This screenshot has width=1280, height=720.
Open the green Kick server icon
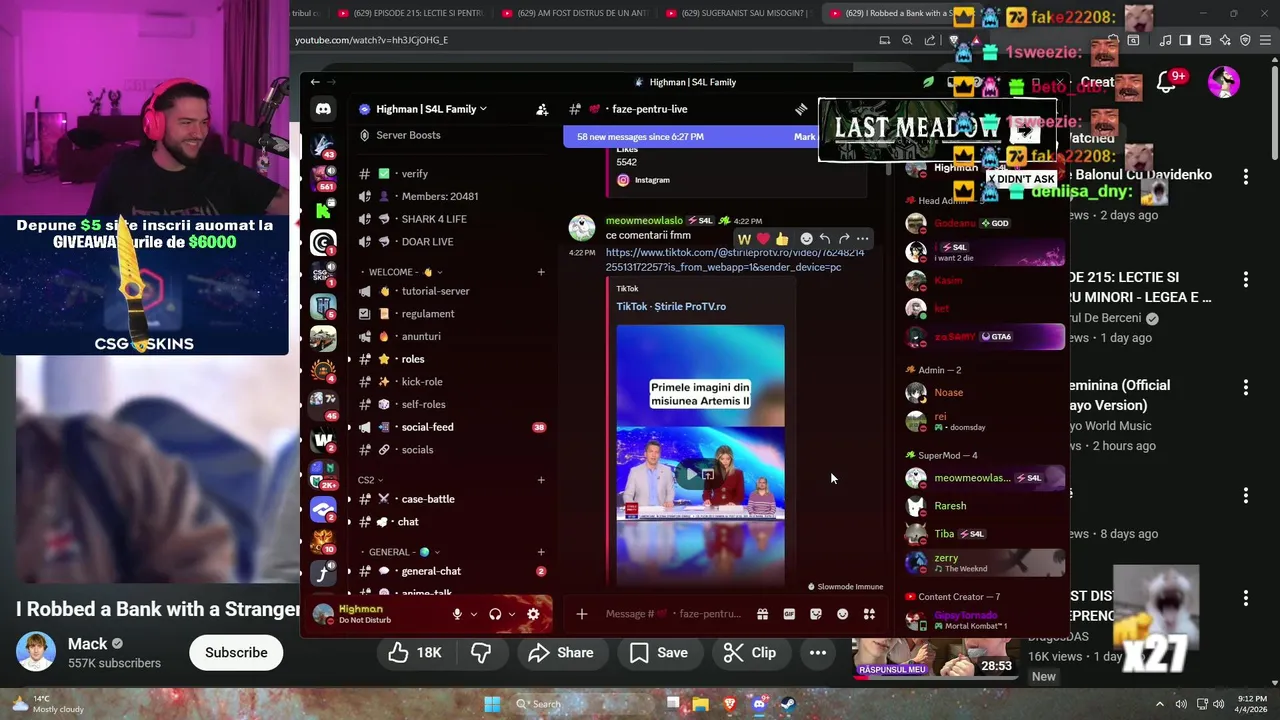[x=323, y=210]
